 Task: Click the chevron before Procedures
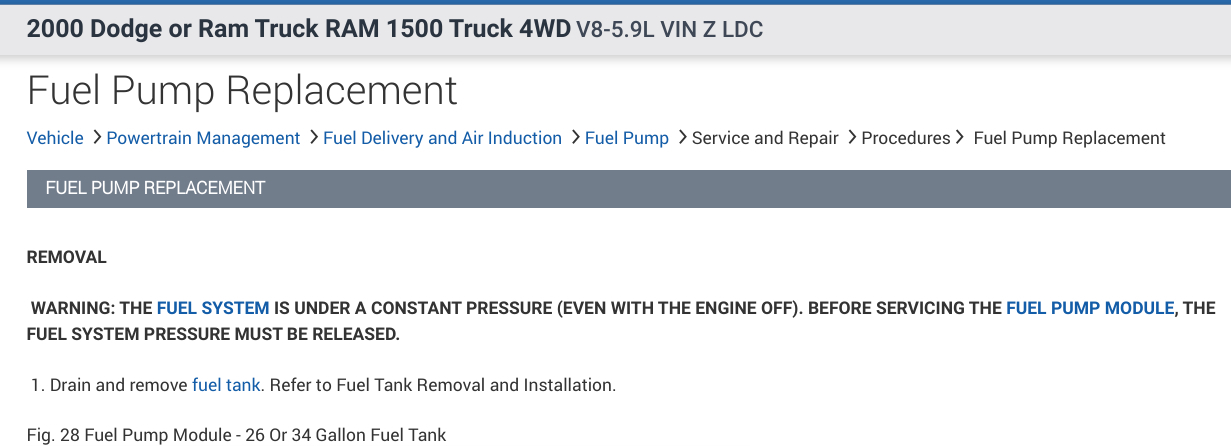click(x=852, y=137)
